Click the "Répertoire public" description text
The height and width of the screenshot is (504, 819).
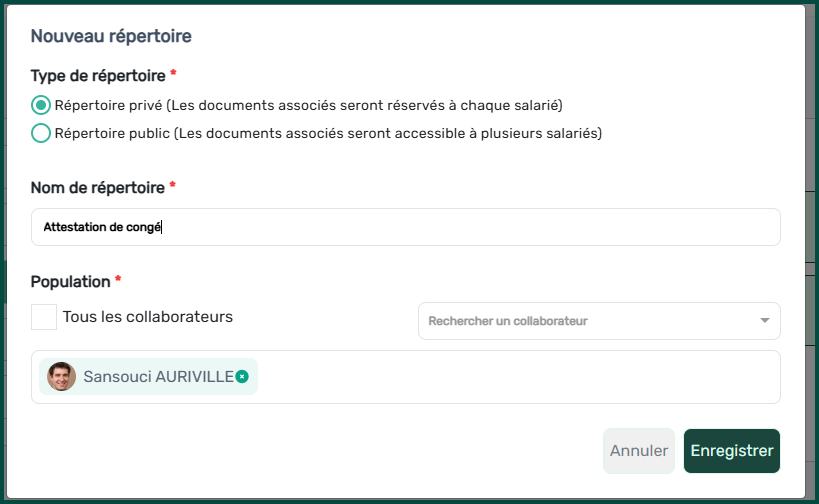tap(328, 133)
